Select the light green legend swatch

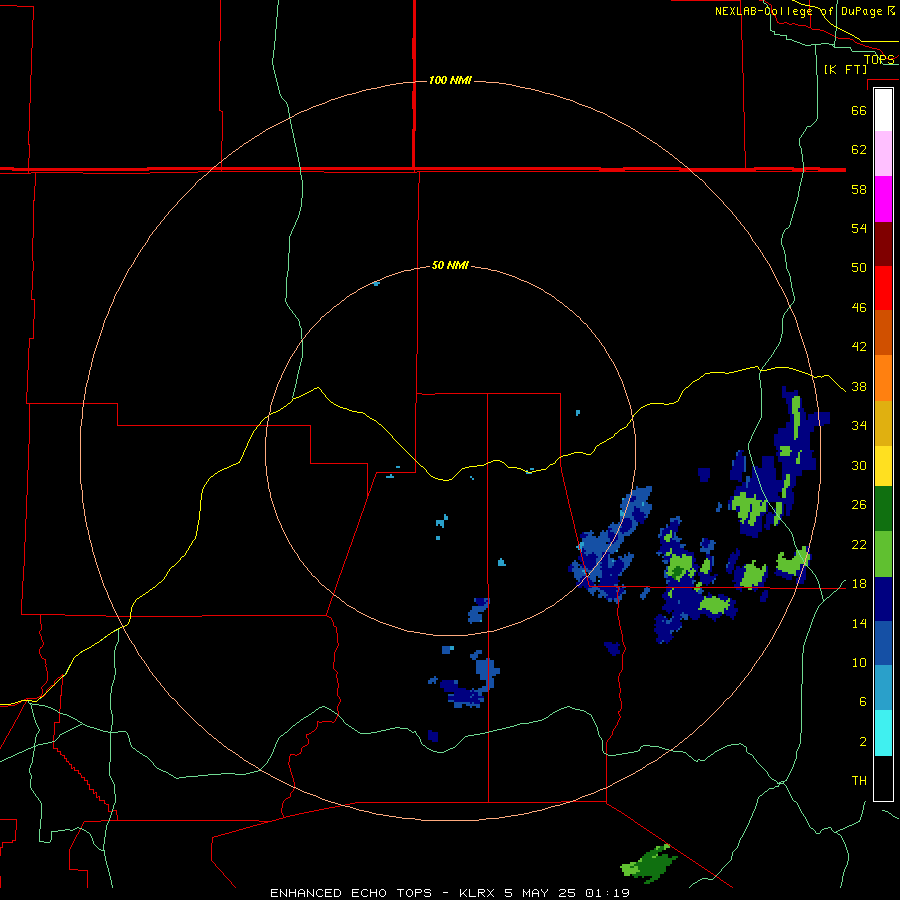pyautogui.click(x=883, y=554)
